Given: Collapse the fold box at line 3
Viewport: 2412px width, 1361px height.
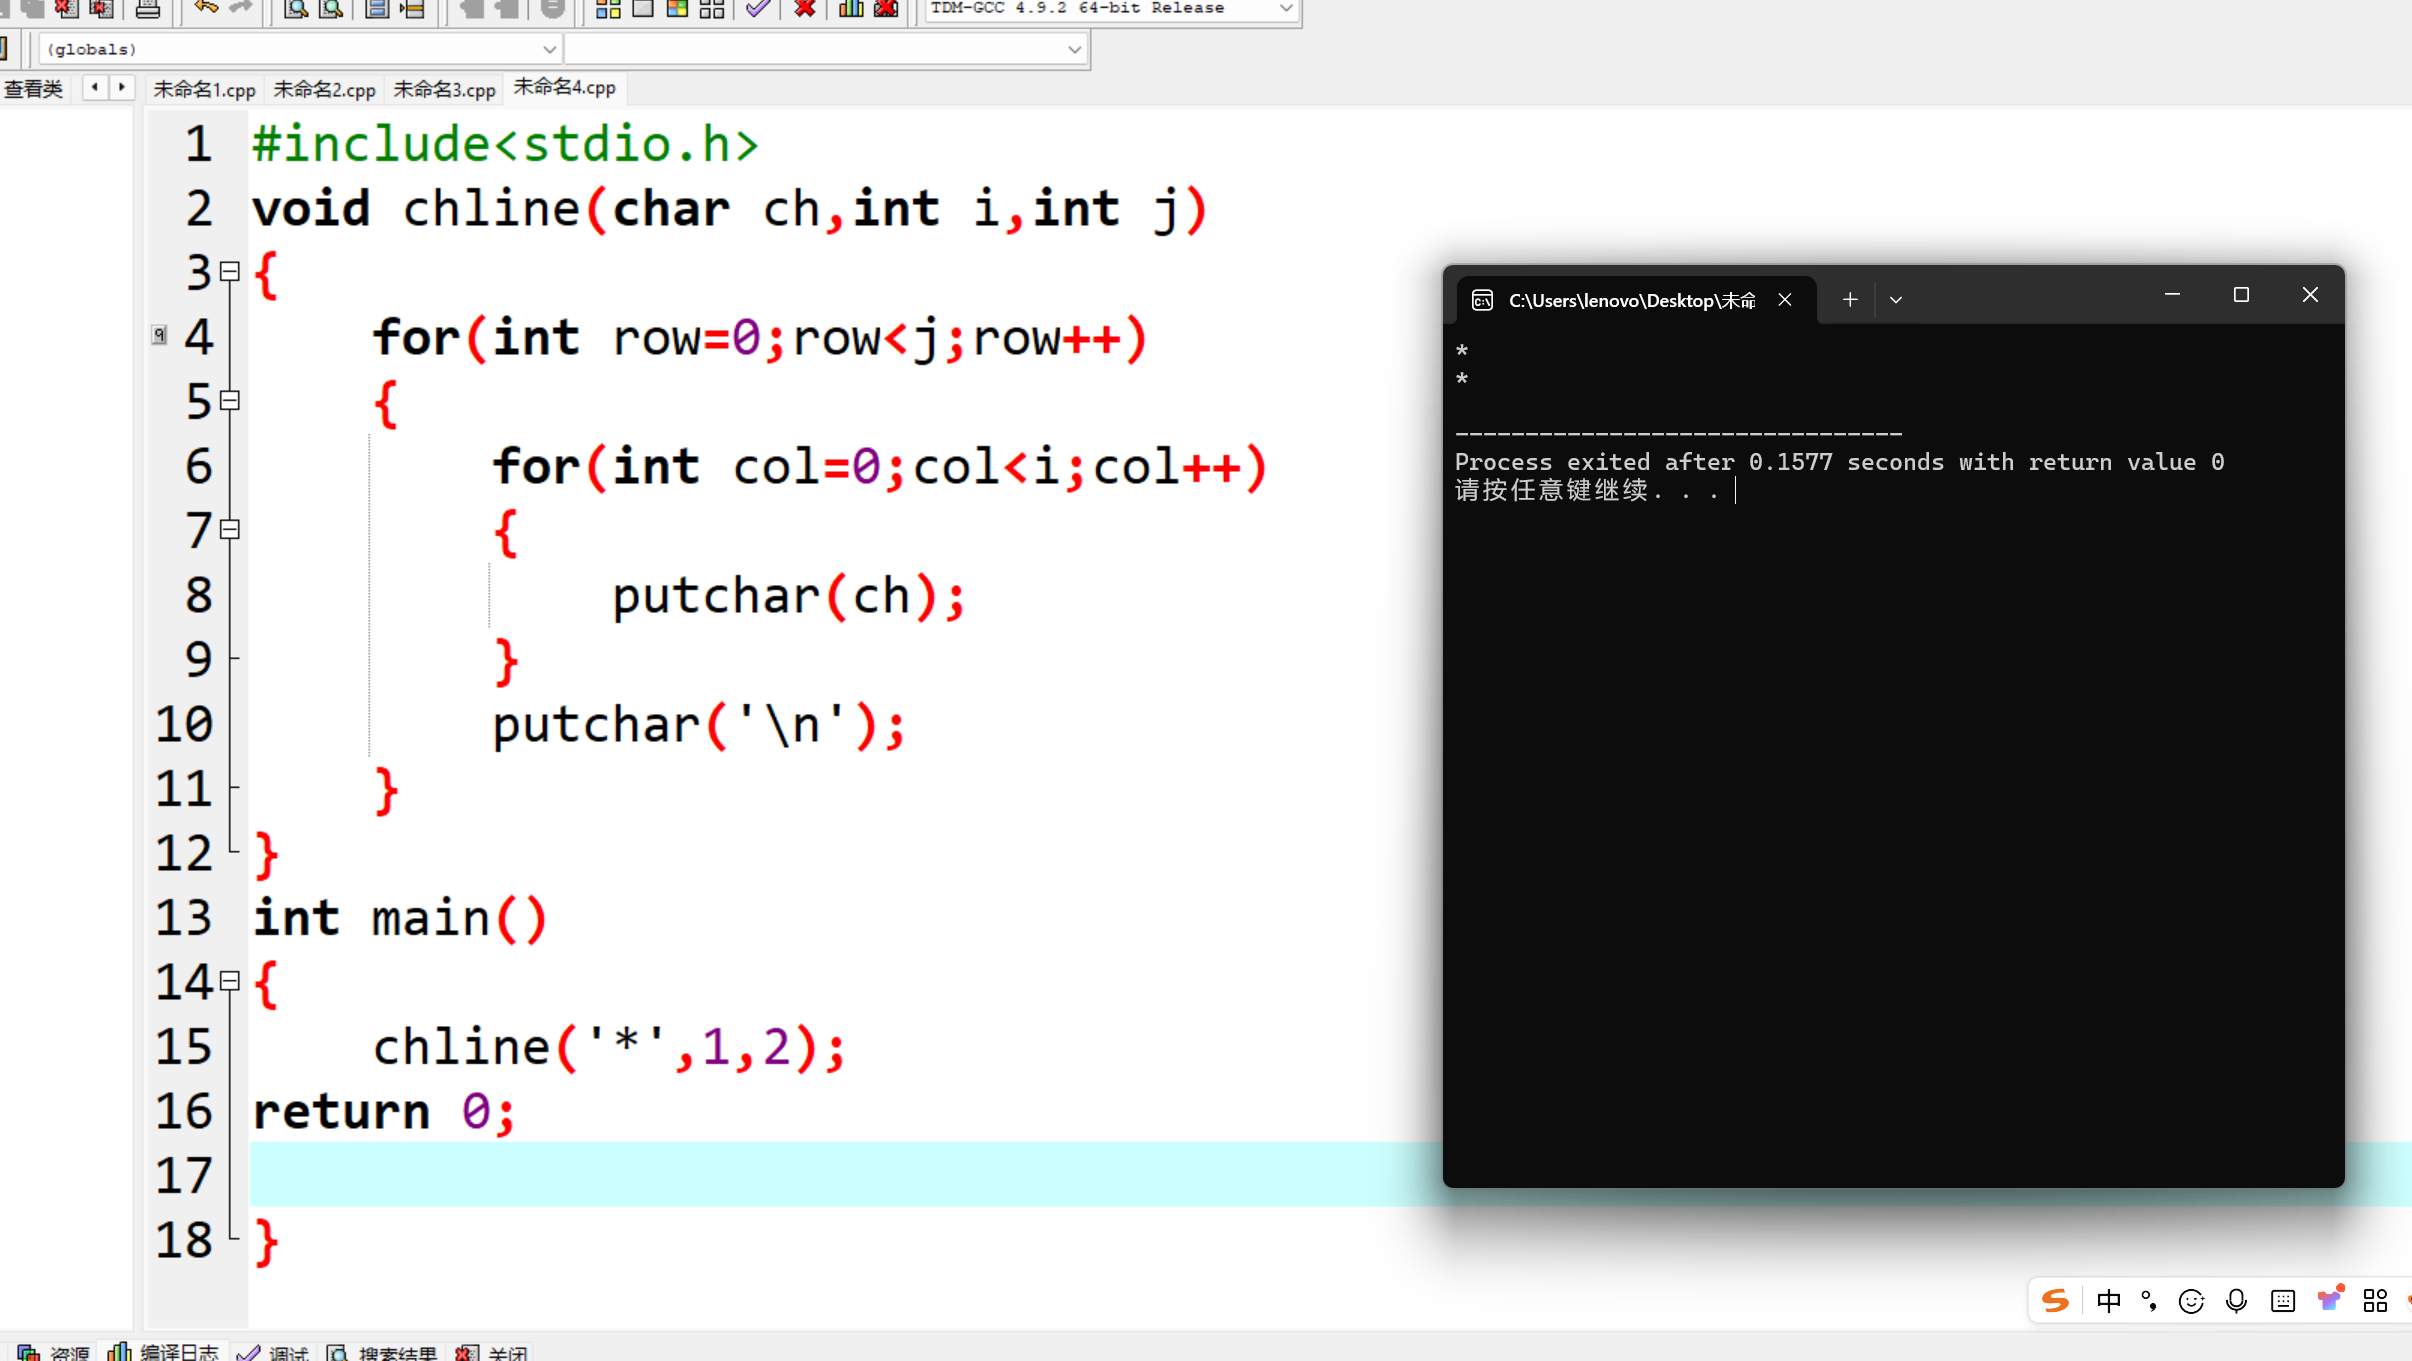Looking at the screenshot, I should (x=230, y=271).
